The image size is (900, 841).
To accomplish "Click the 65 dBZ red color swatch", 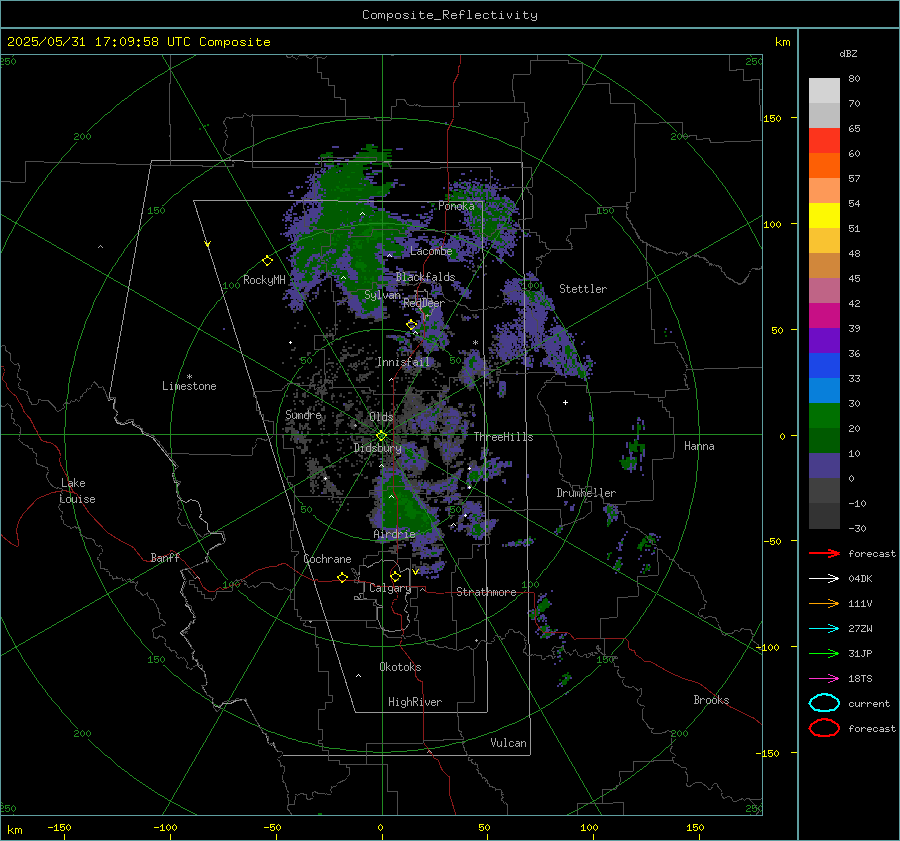I will (824, 141).
